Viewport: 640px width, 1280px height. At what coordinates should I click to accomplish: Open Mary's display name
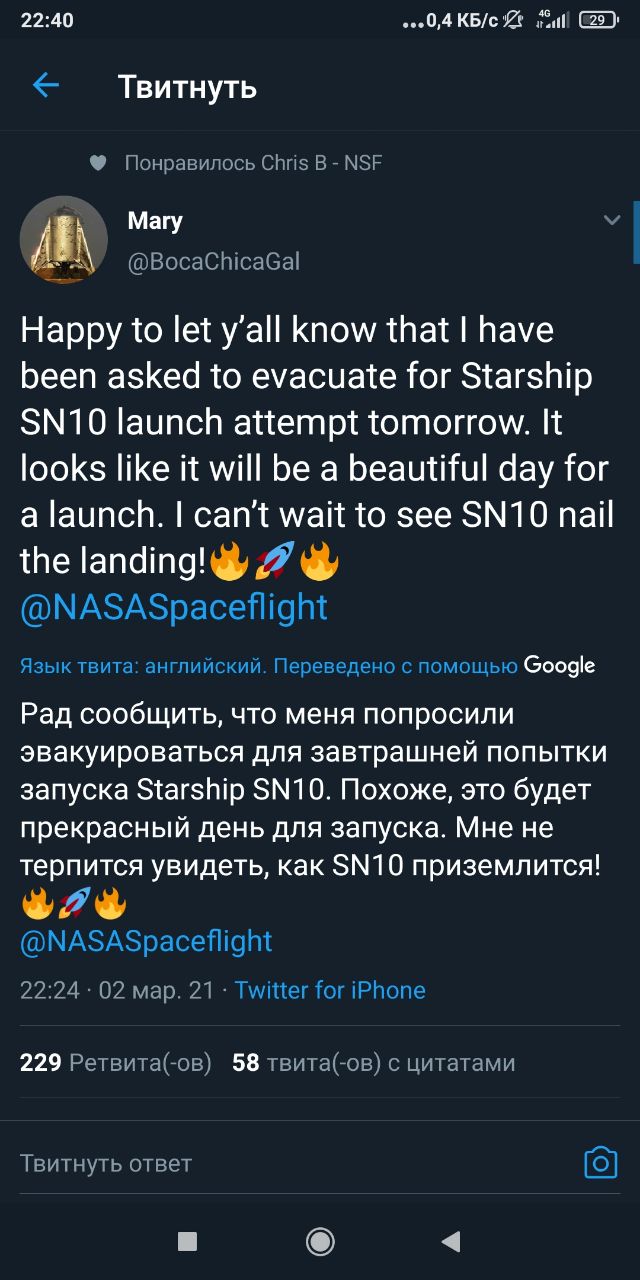(x=155, y=220)
